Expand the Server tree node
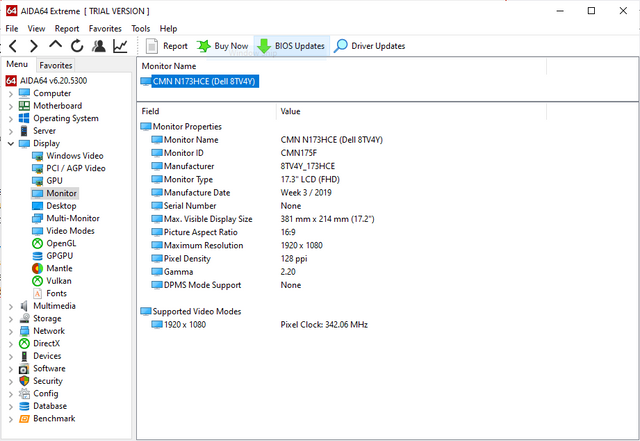 click(x=11, y=131)
